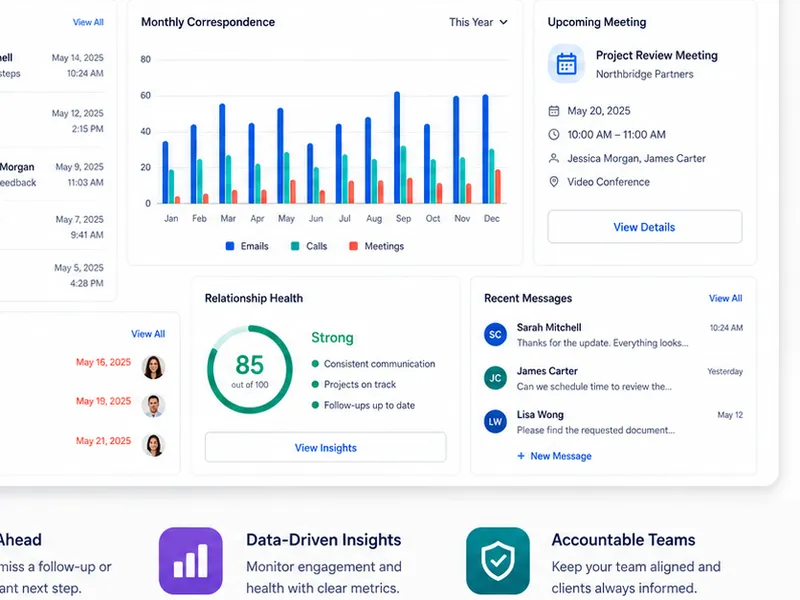Click View All above the May 16, 2025 row
800x600 pixels.
[x=148, y=334]
